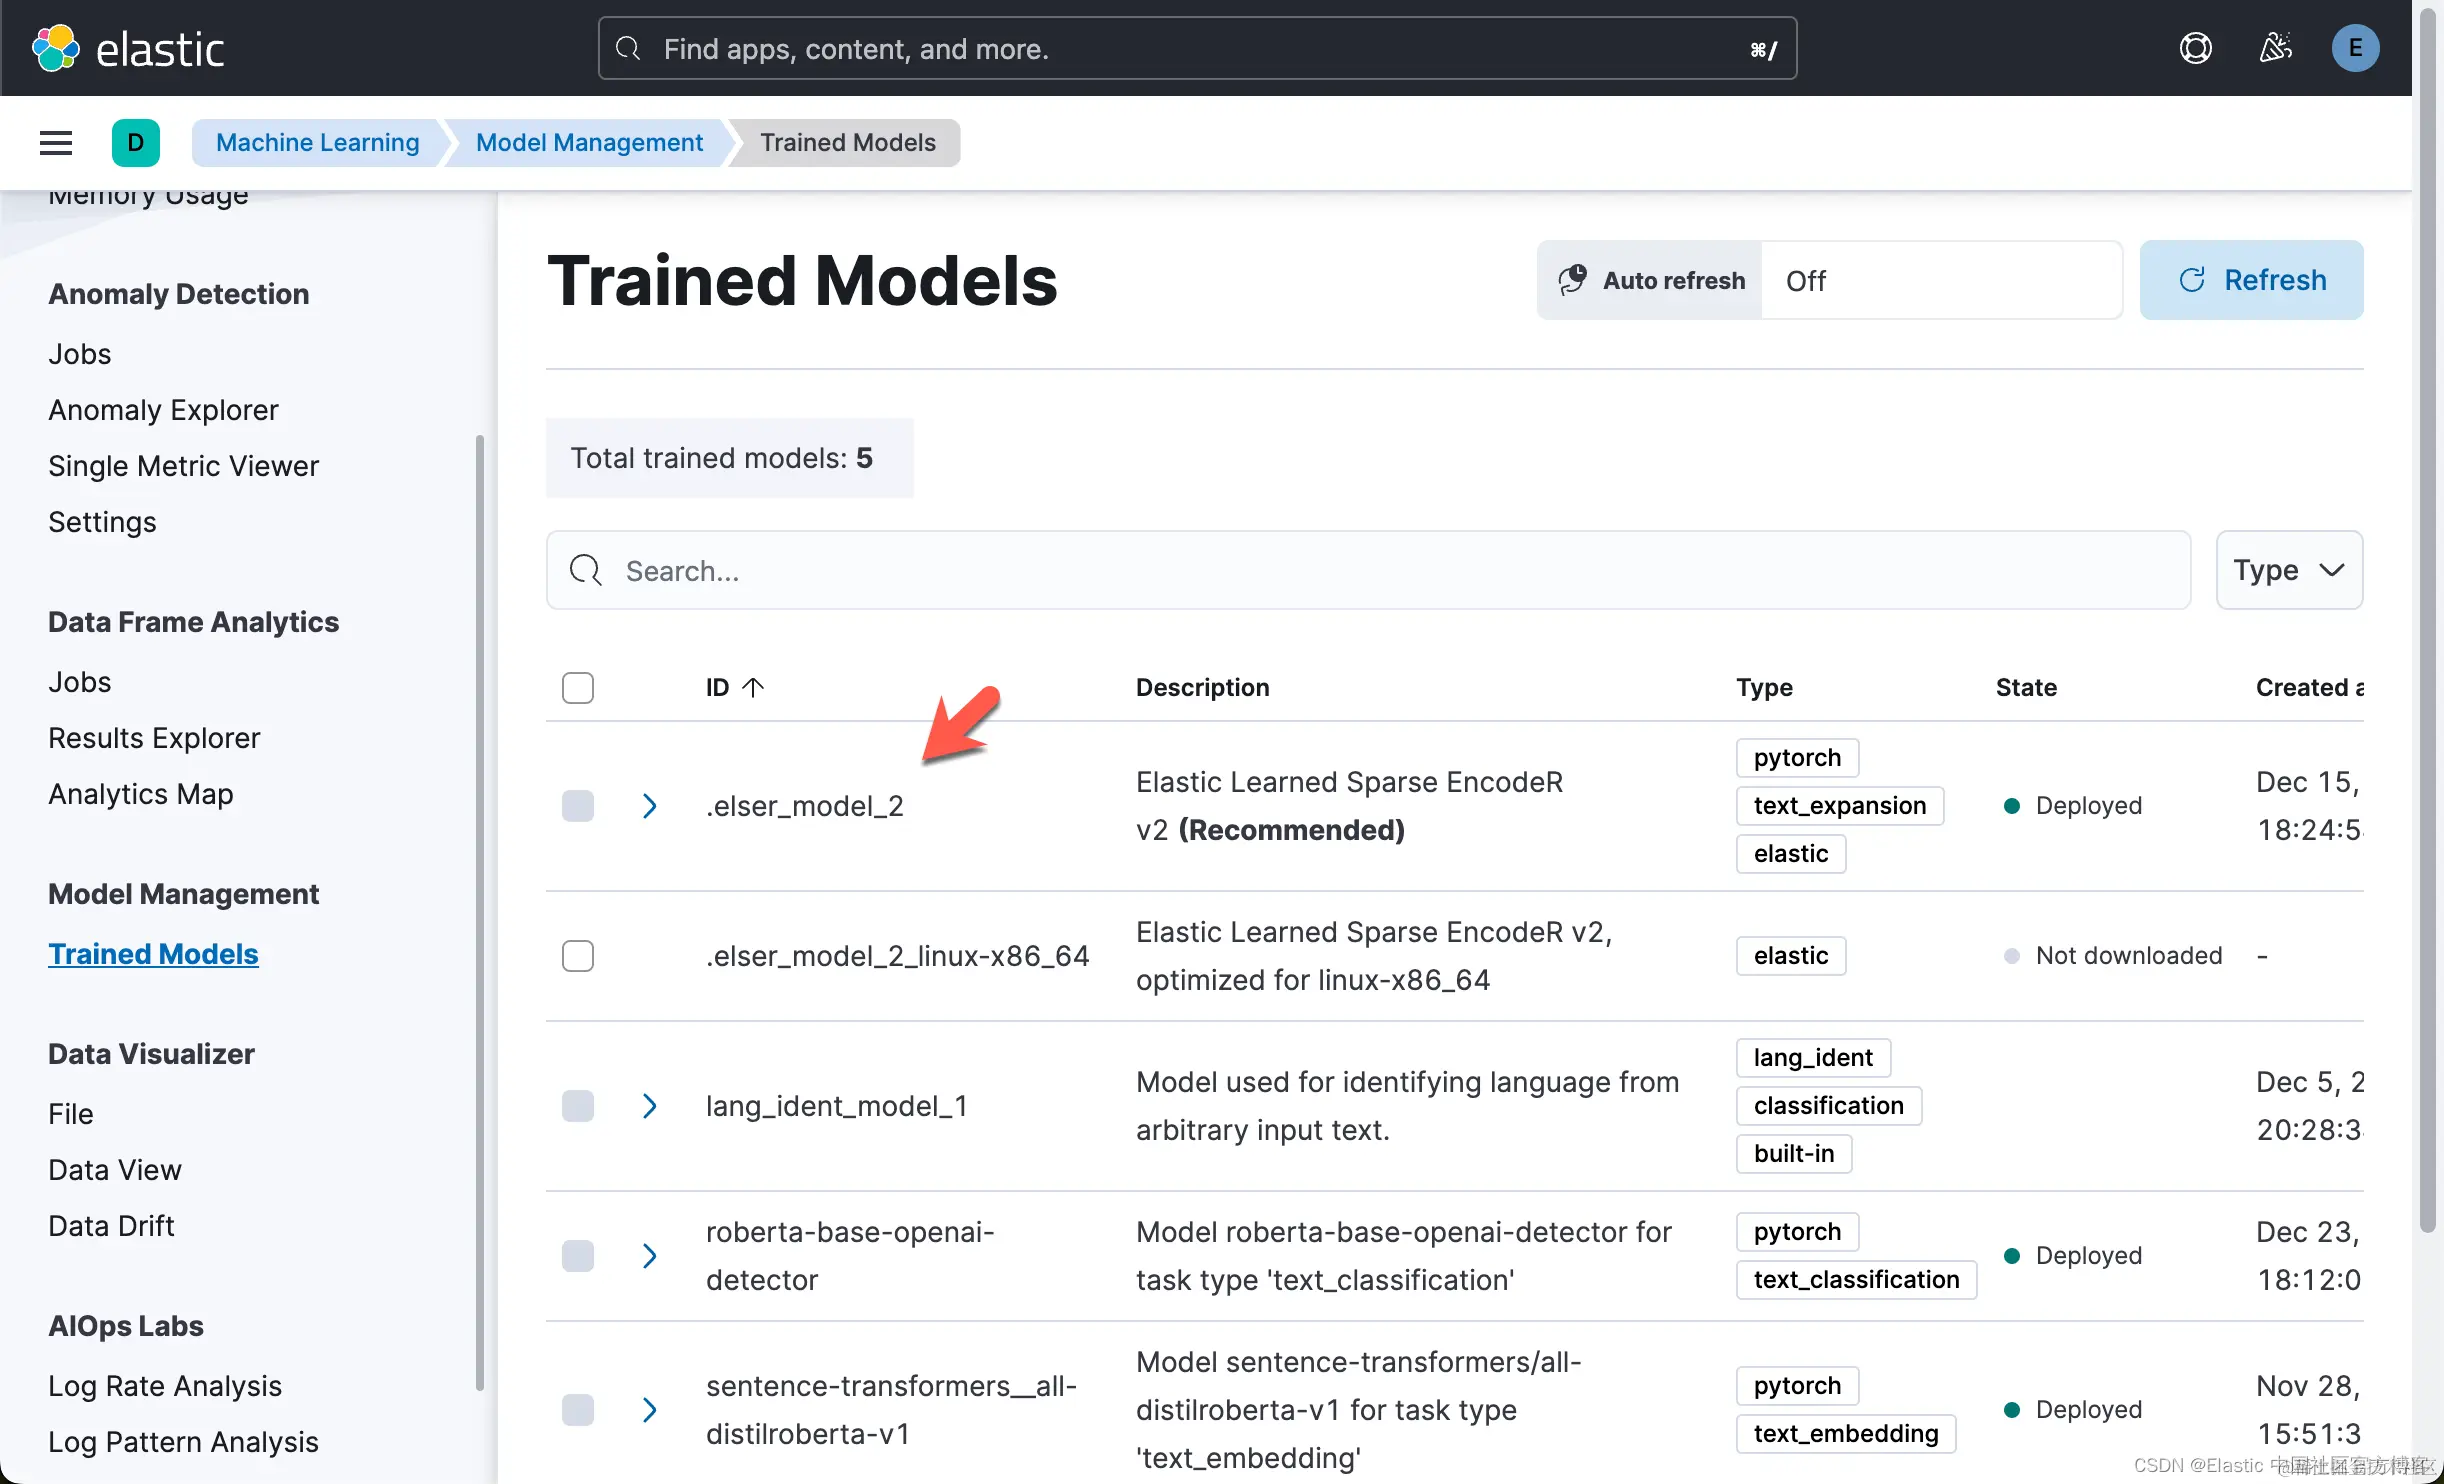This screenshot has height=1484, width=2444.
Task: Focus the trained models Search field
Action: [1368, 570]
